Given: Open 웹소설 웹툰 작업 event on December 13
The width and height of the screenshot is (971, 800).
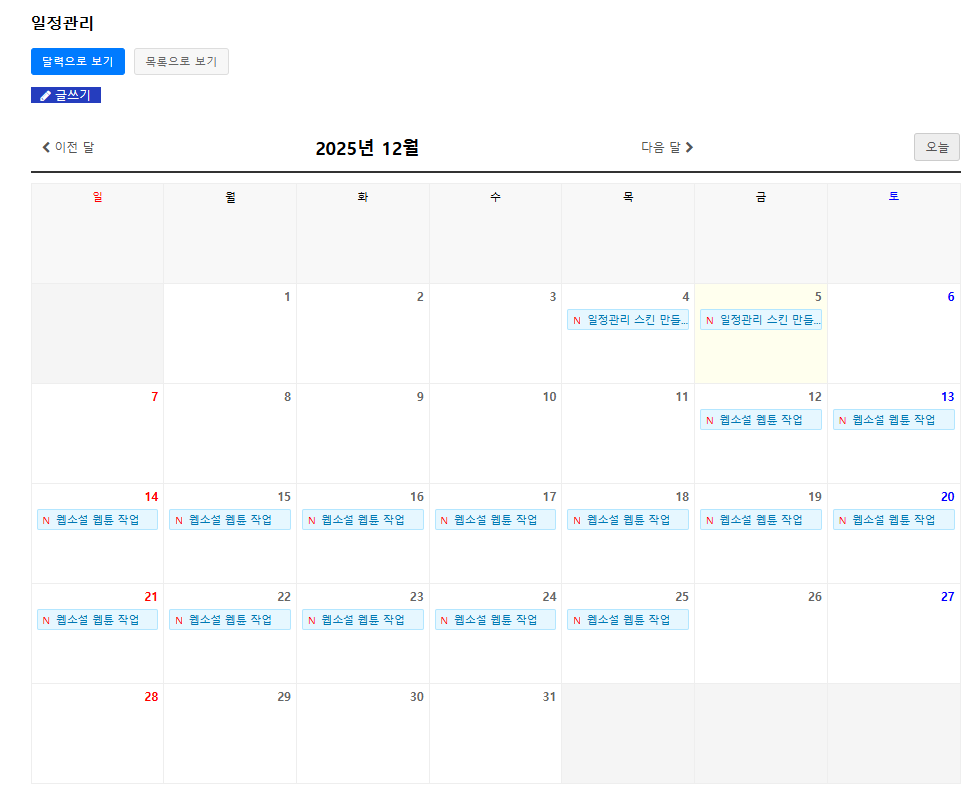Looking at the screenshot, I should pyautogui.click(x=894, y=420).
